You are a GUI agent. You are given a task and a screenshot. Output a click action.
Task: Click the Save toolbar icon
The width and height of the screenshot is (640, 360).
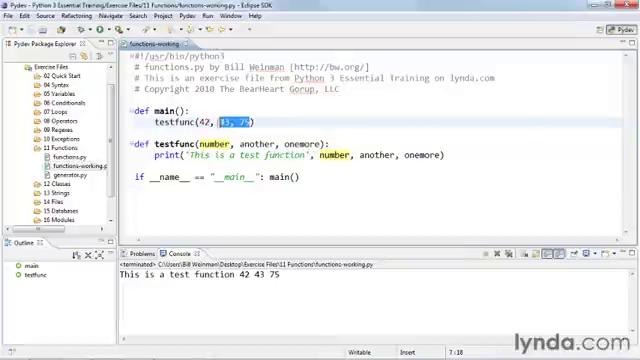tap(31, 30)
